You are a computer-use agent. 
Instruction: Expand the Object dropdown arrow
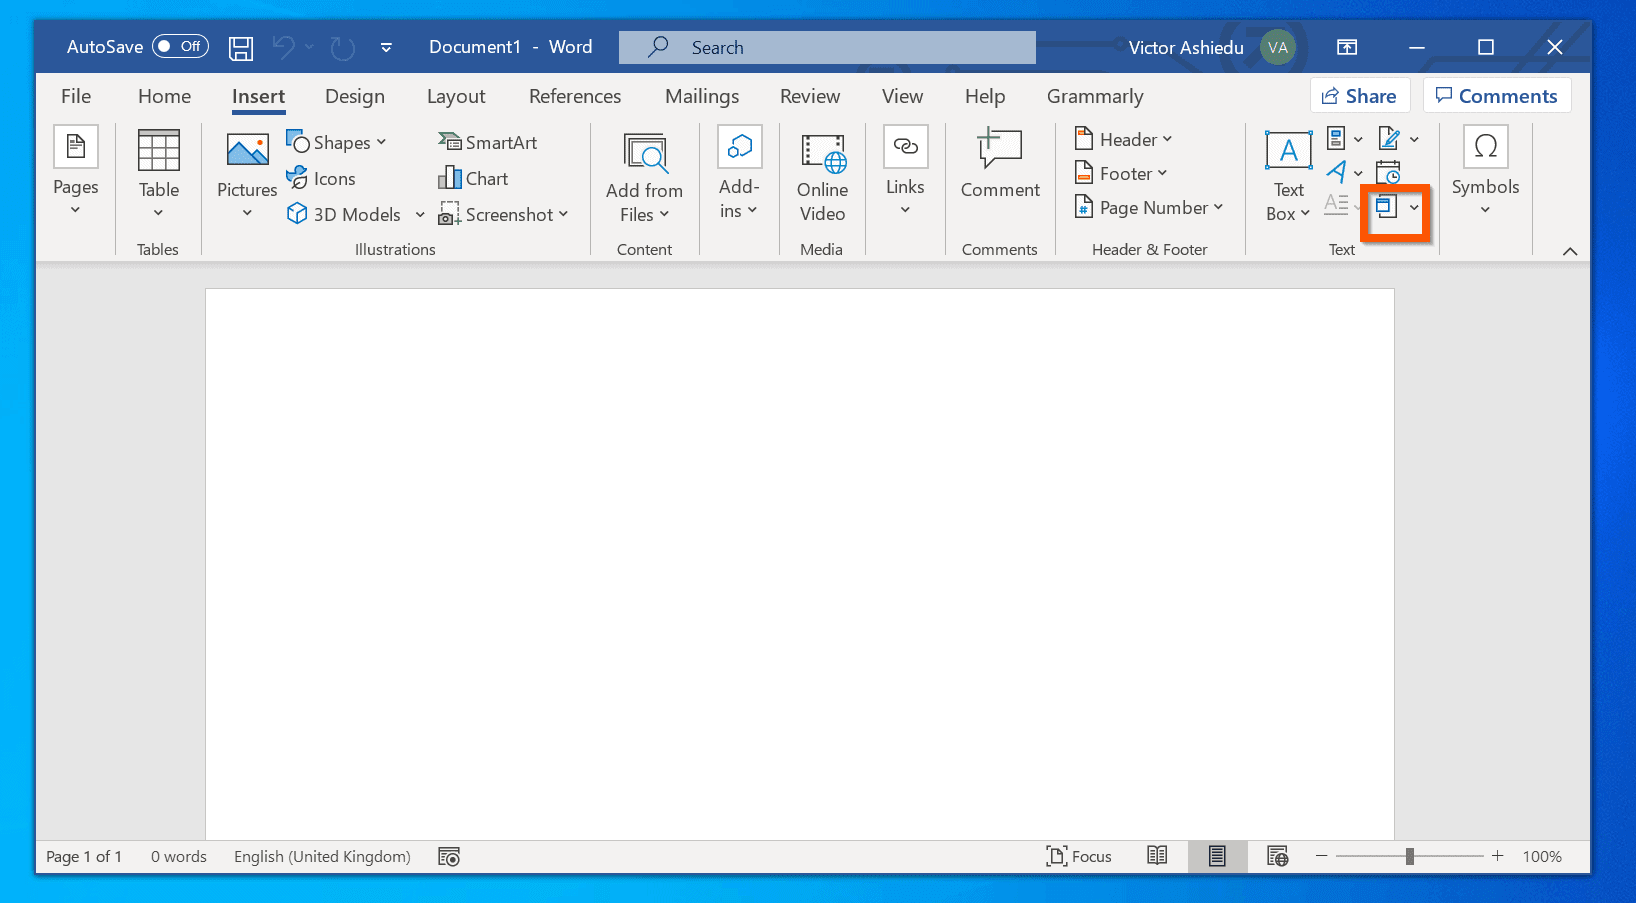click(1414, 207)
